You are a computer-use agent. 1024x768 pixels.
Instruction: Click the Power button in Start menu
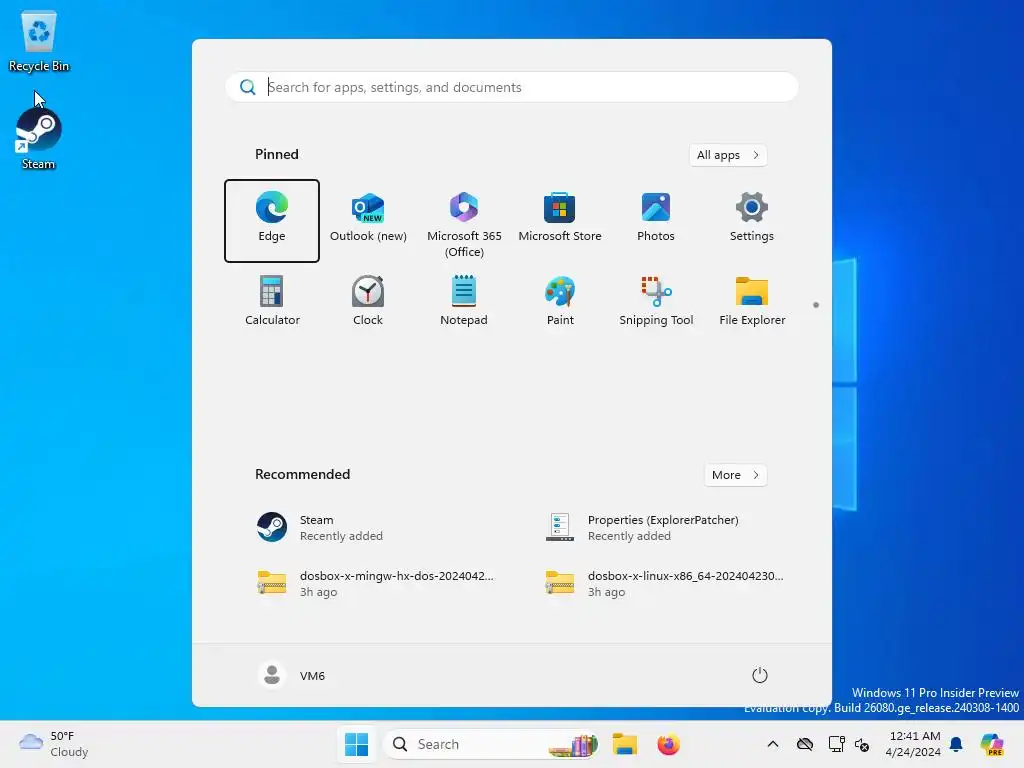pos(759,675)
